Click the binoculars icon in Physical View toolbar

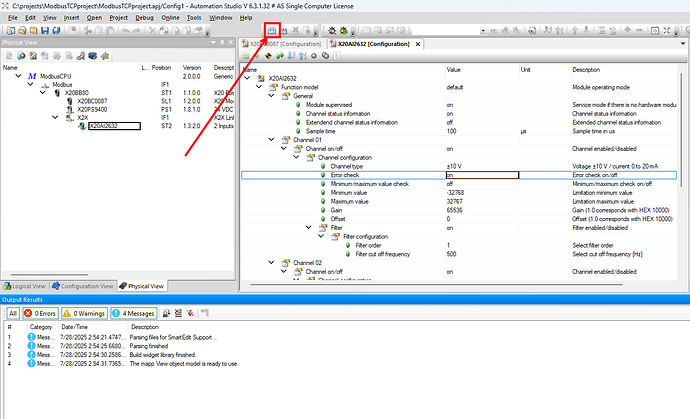[81, 56]
